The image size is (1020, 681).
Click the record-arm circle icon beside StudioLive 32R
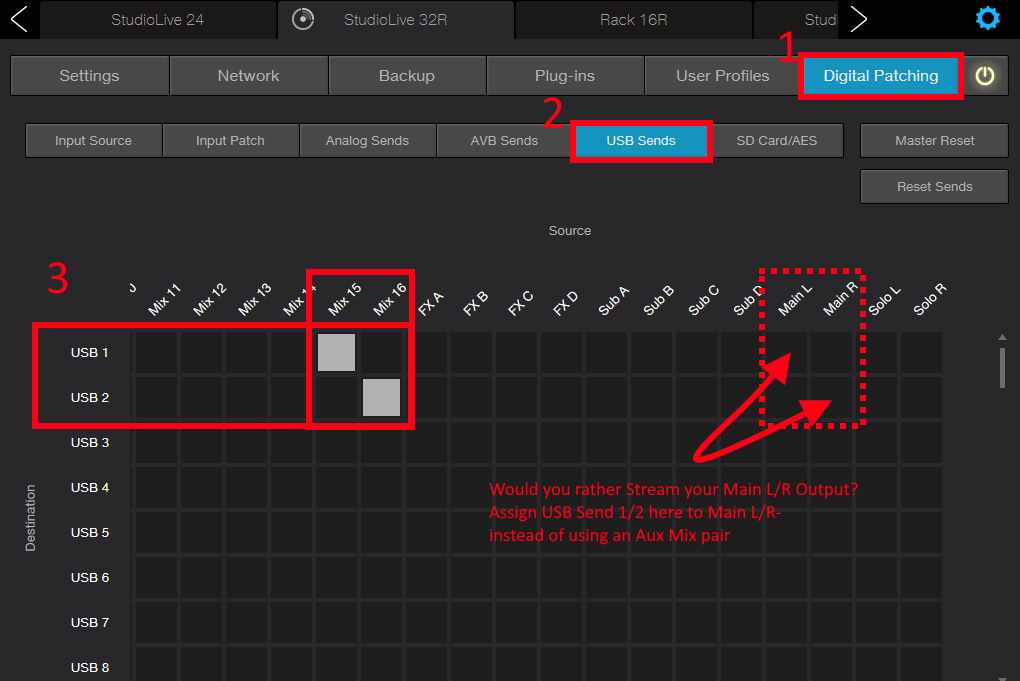tap(302, 17)
